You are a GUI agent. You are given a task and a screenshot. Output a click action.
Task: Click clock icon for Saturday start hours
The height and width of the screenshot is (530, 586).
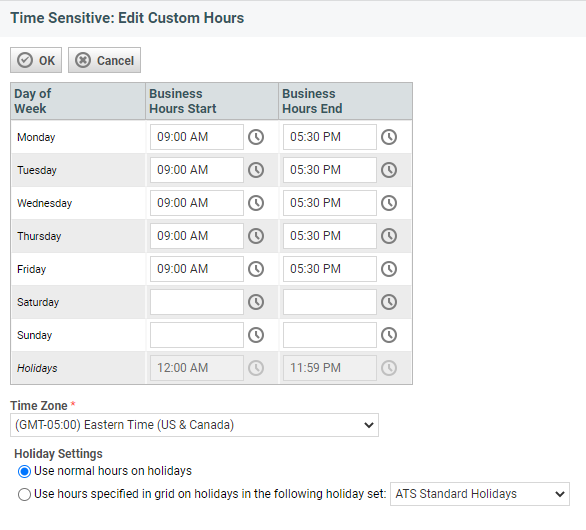[x=256, y=302]
